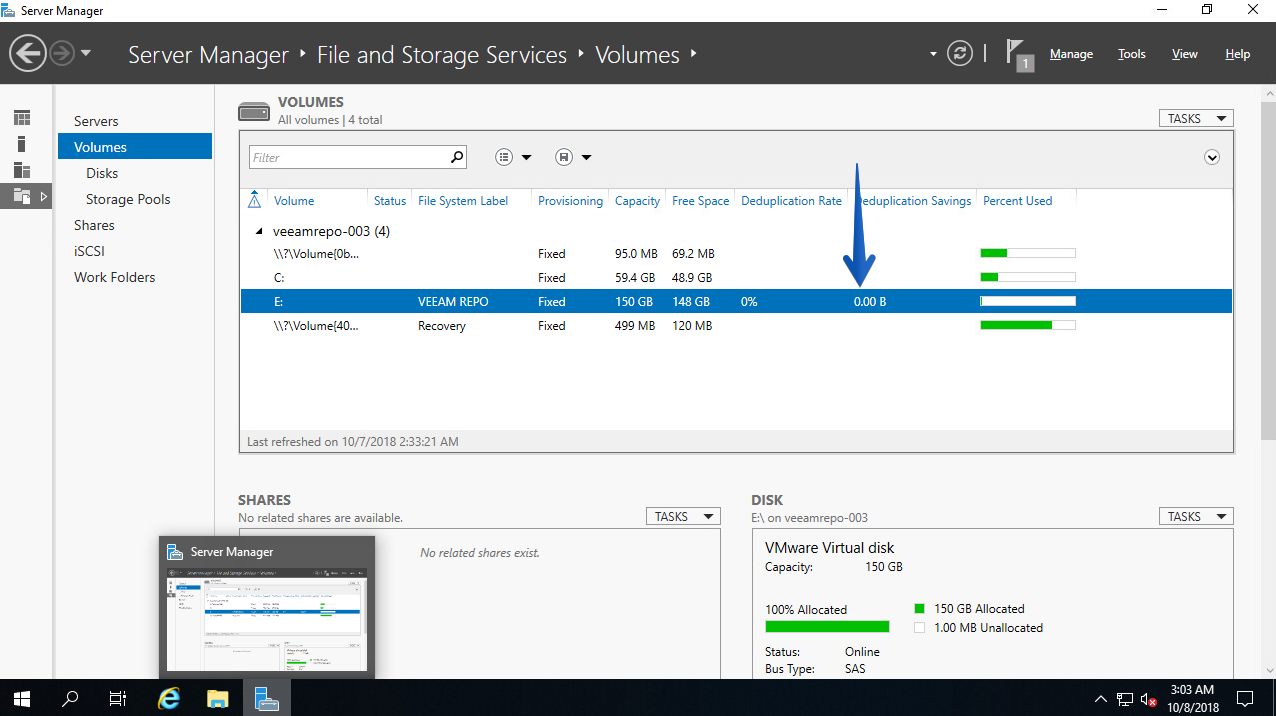The height and width of the screenshot is (716, 1276).
Task: Select the 95.0 MB volume row
Action: click(736, 253)
